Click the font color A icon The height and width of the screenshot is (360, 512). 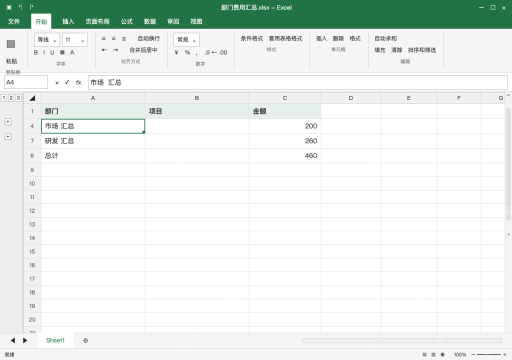coord(72,52)
